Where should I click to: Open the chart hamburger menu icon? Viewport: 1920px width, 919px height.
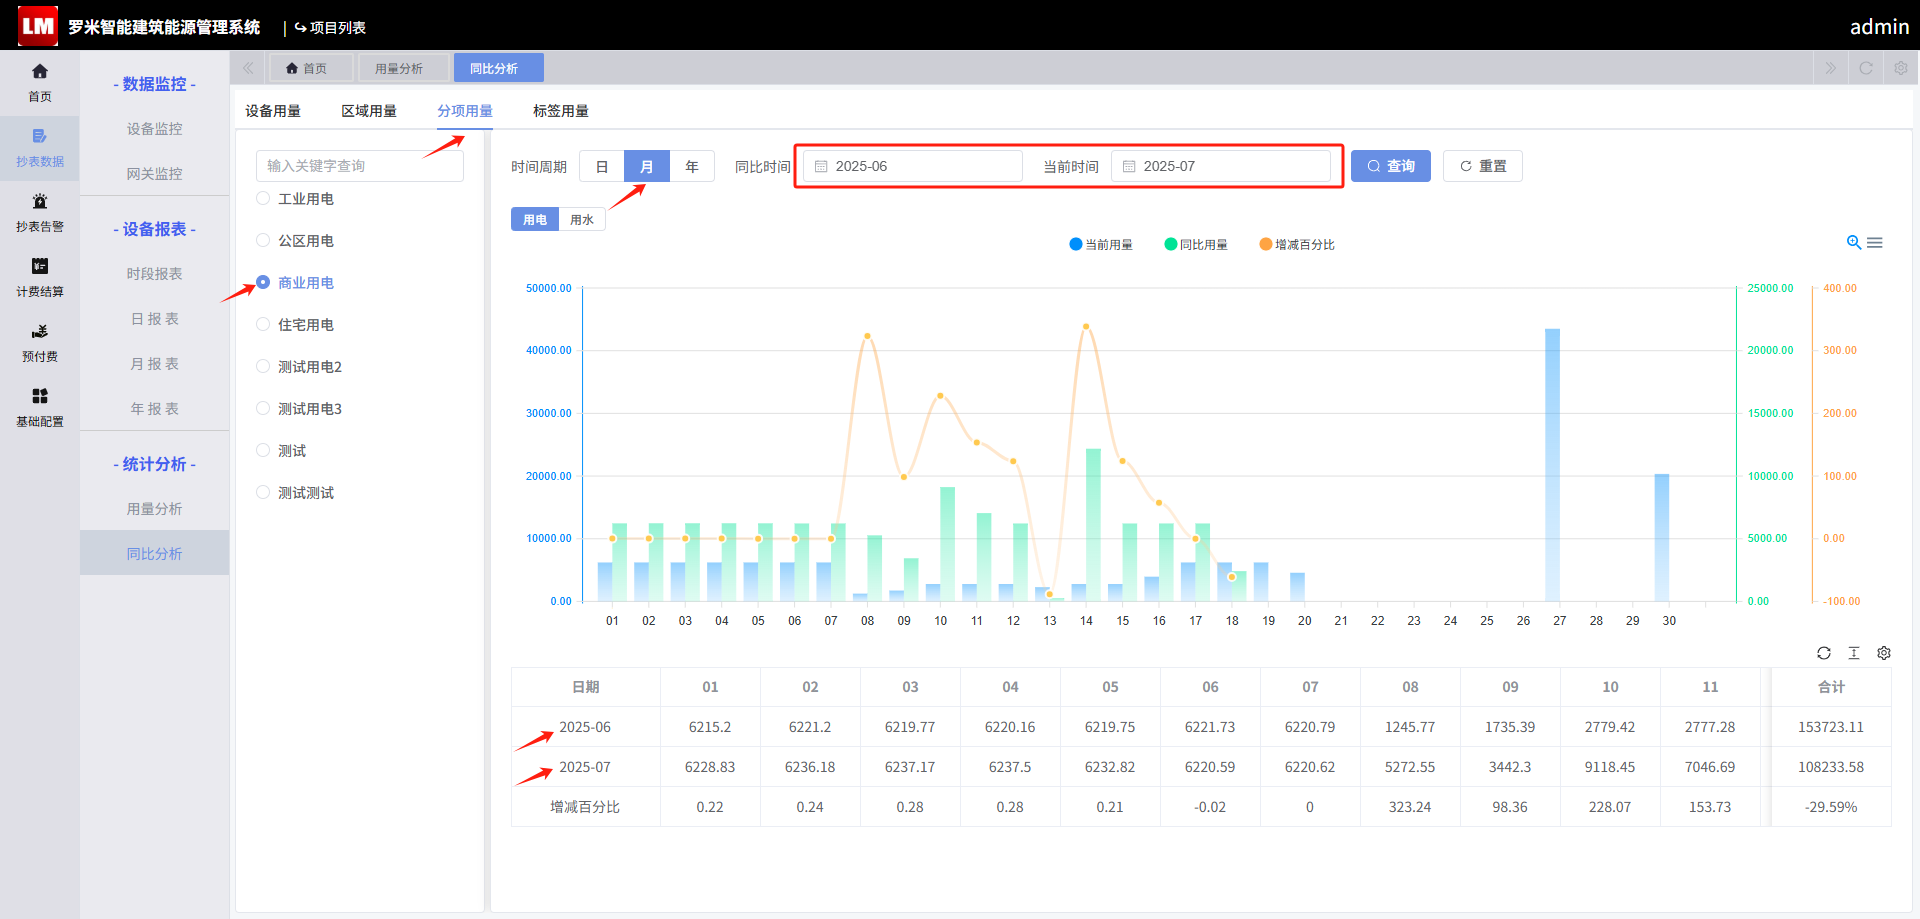1875,243
